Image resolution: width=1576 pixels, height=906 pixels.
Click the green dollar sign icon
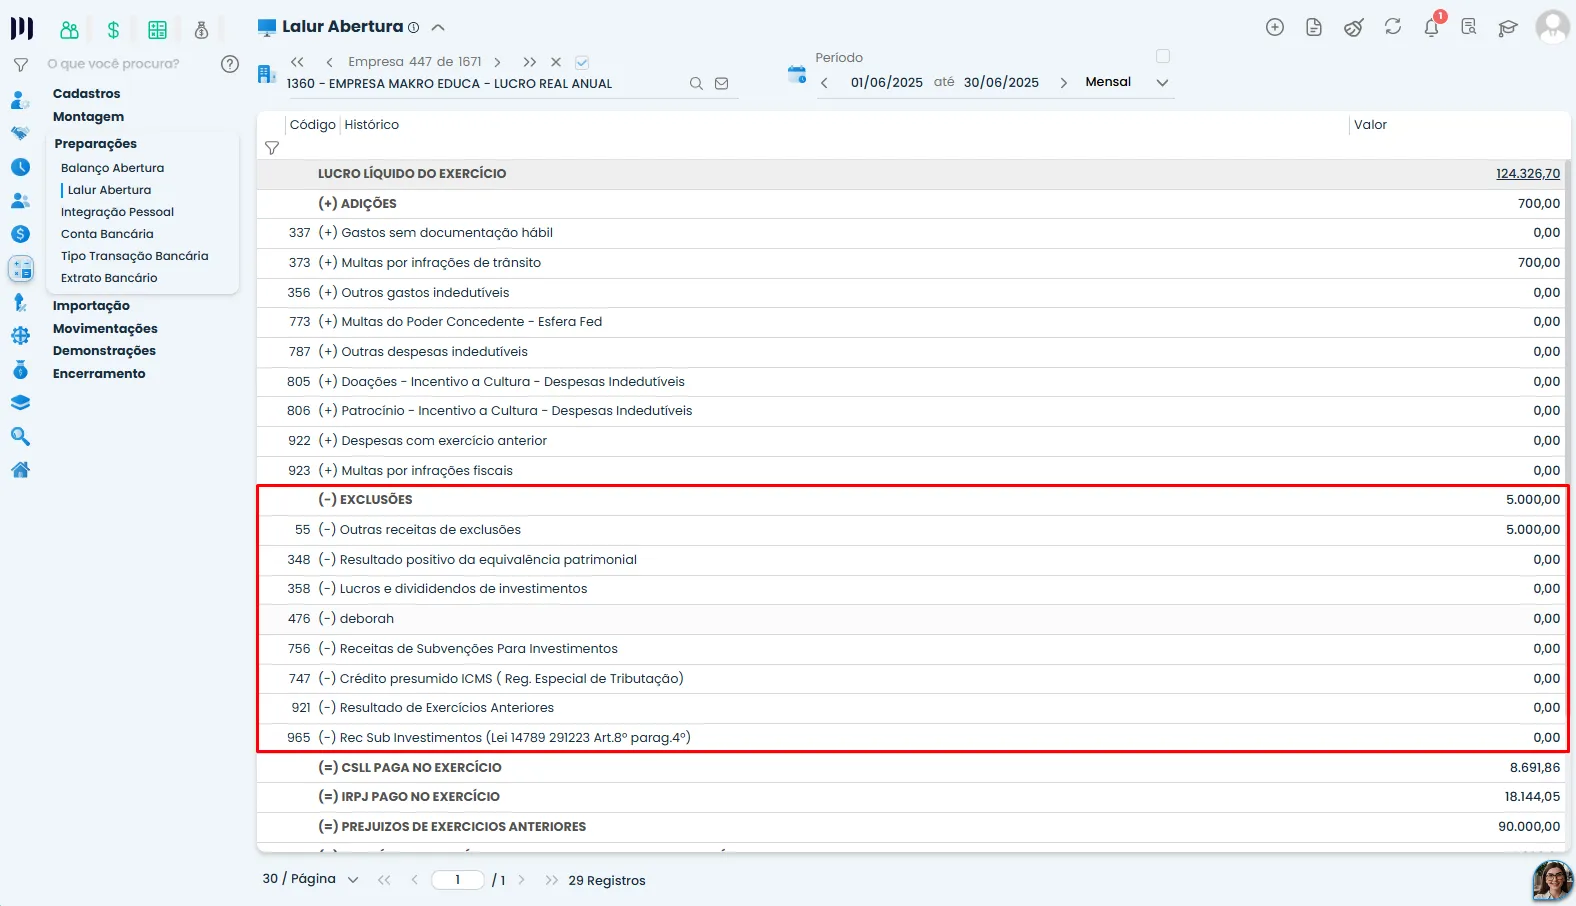(113, 30)
